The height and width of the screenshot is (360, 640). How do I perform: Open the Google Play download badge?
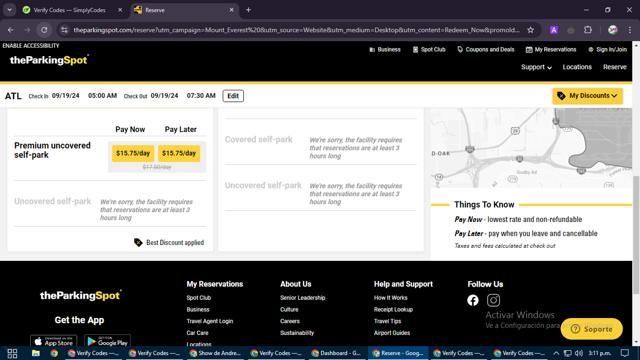tap(107, 341)
